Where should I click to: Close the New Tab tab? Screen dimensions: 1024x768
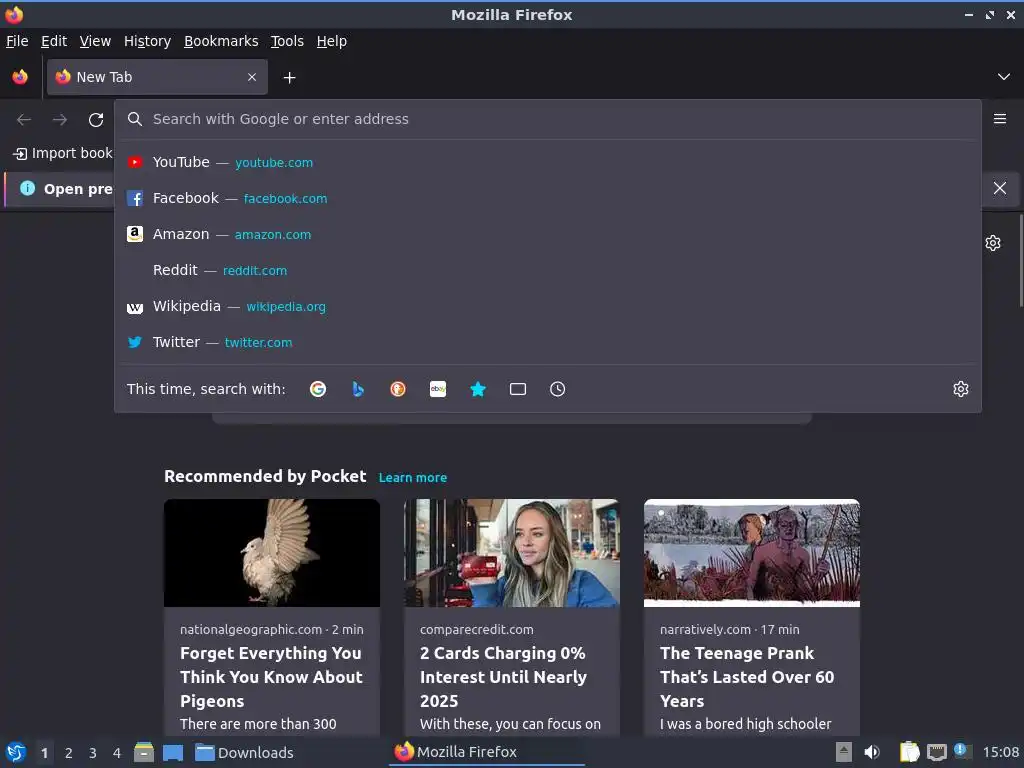coord(251,77)
